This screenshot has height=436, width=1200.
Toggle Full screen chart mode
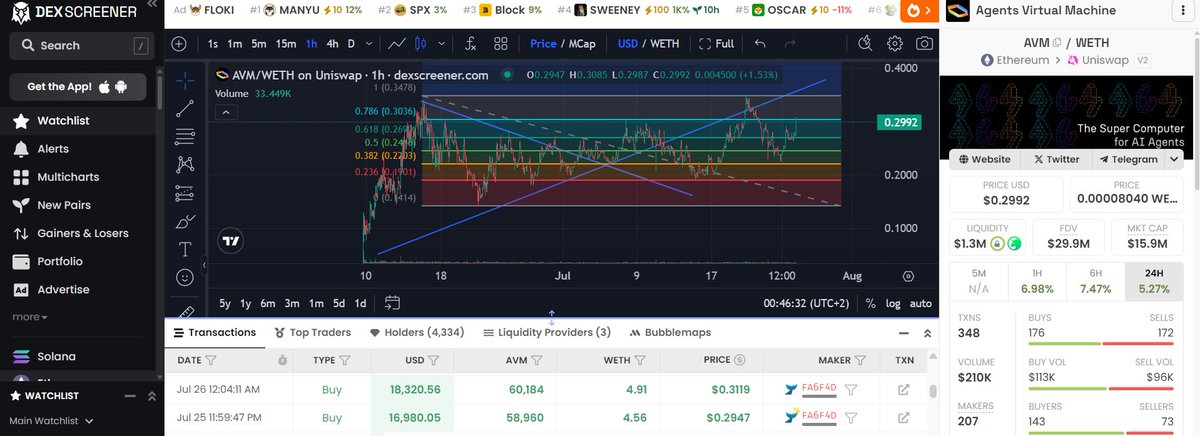(716, 44)
